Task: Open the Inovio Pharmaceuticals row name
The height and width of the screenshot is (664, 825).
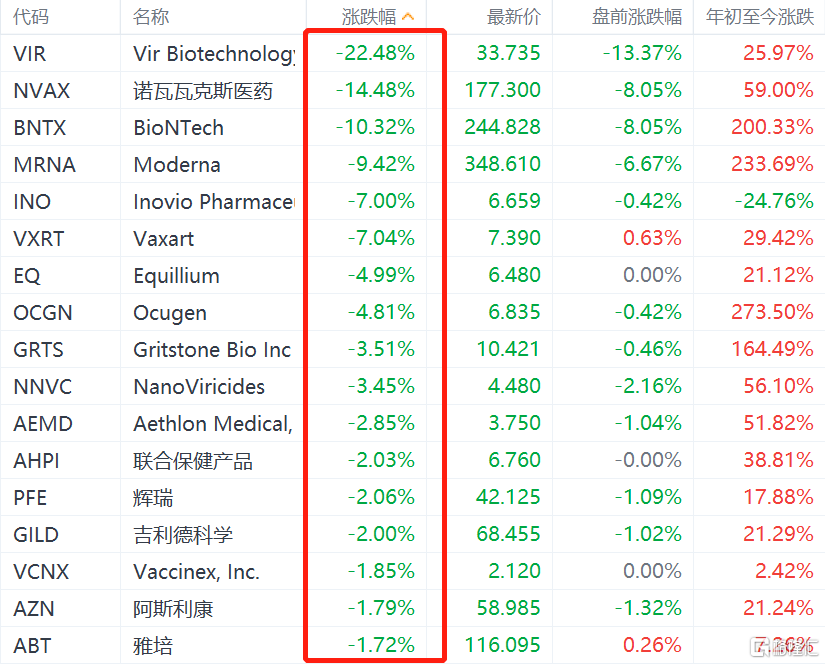Action: pos(214,202)
